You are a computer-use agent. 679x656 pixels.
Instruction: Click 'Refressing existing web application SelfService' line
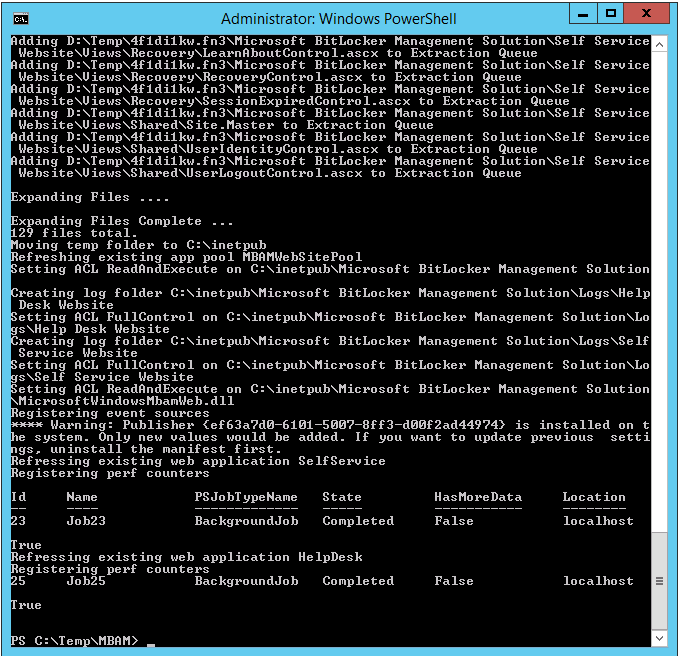pyautogui.click(x=198, y=461)
